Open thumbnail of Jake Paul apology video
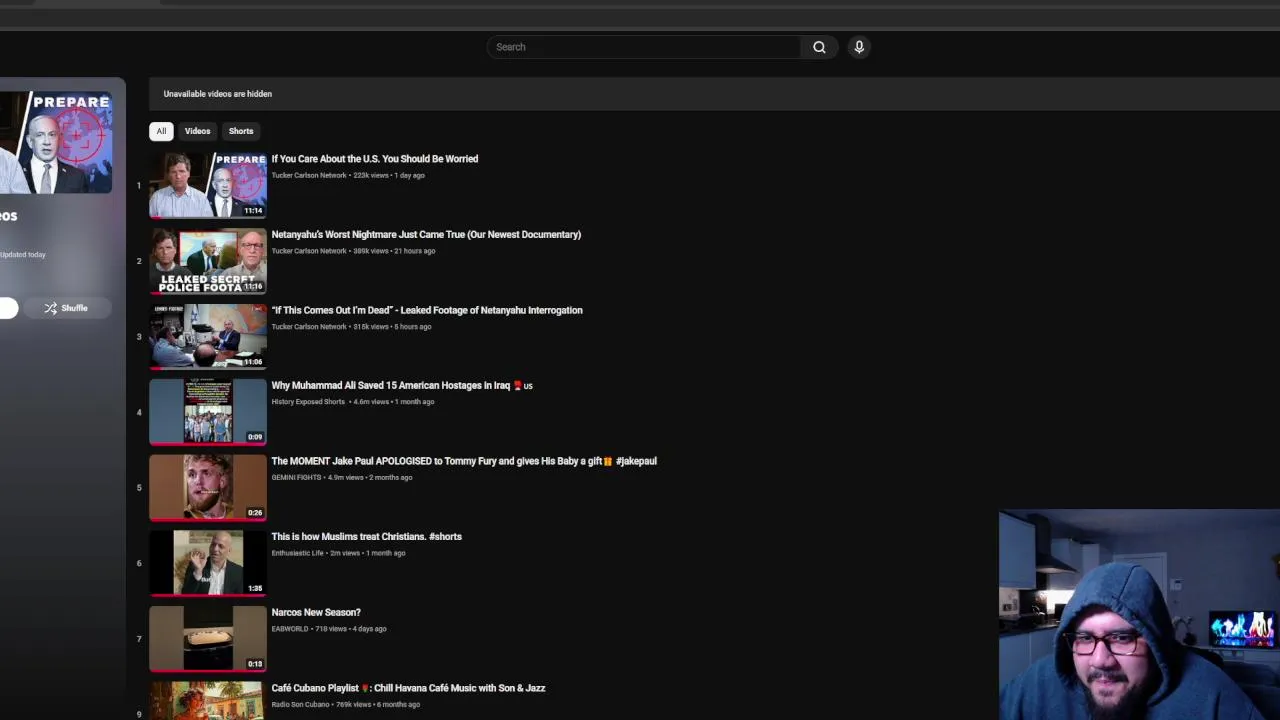Viewport: 1280px width, 720px height. point(208,488)
